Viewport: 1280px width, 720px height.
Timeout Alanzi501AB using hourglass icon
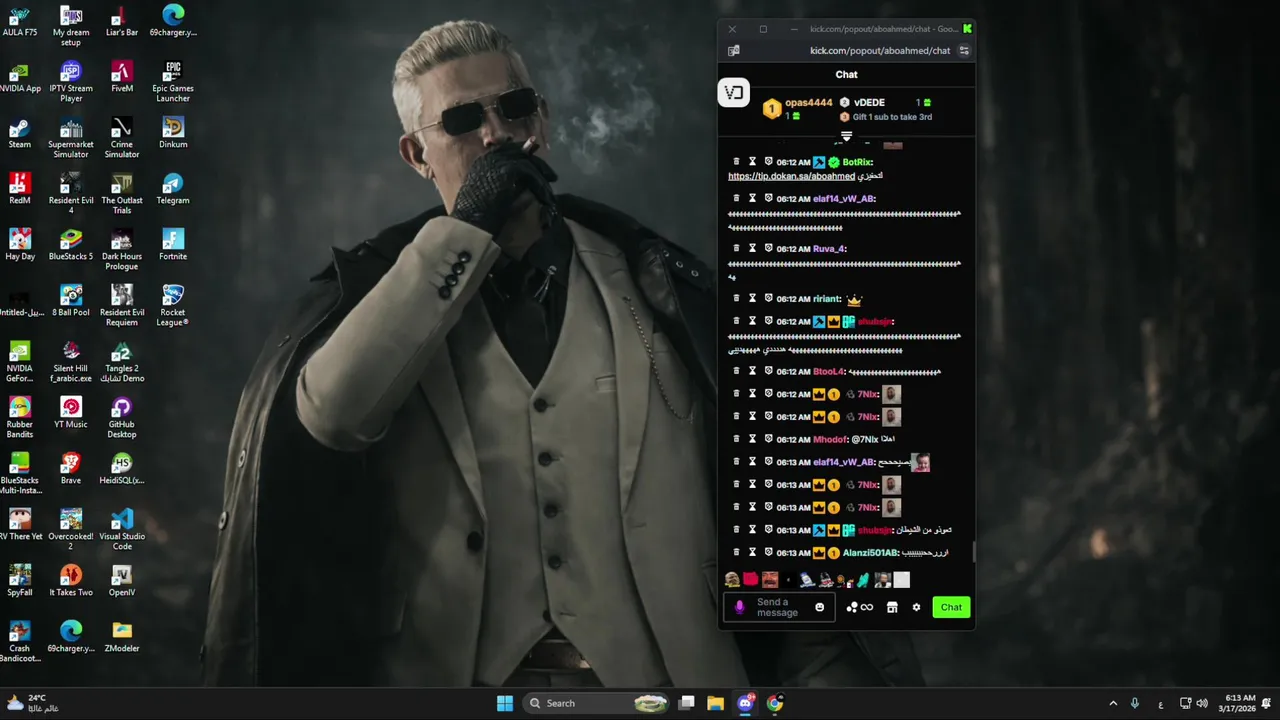point(752,552)
